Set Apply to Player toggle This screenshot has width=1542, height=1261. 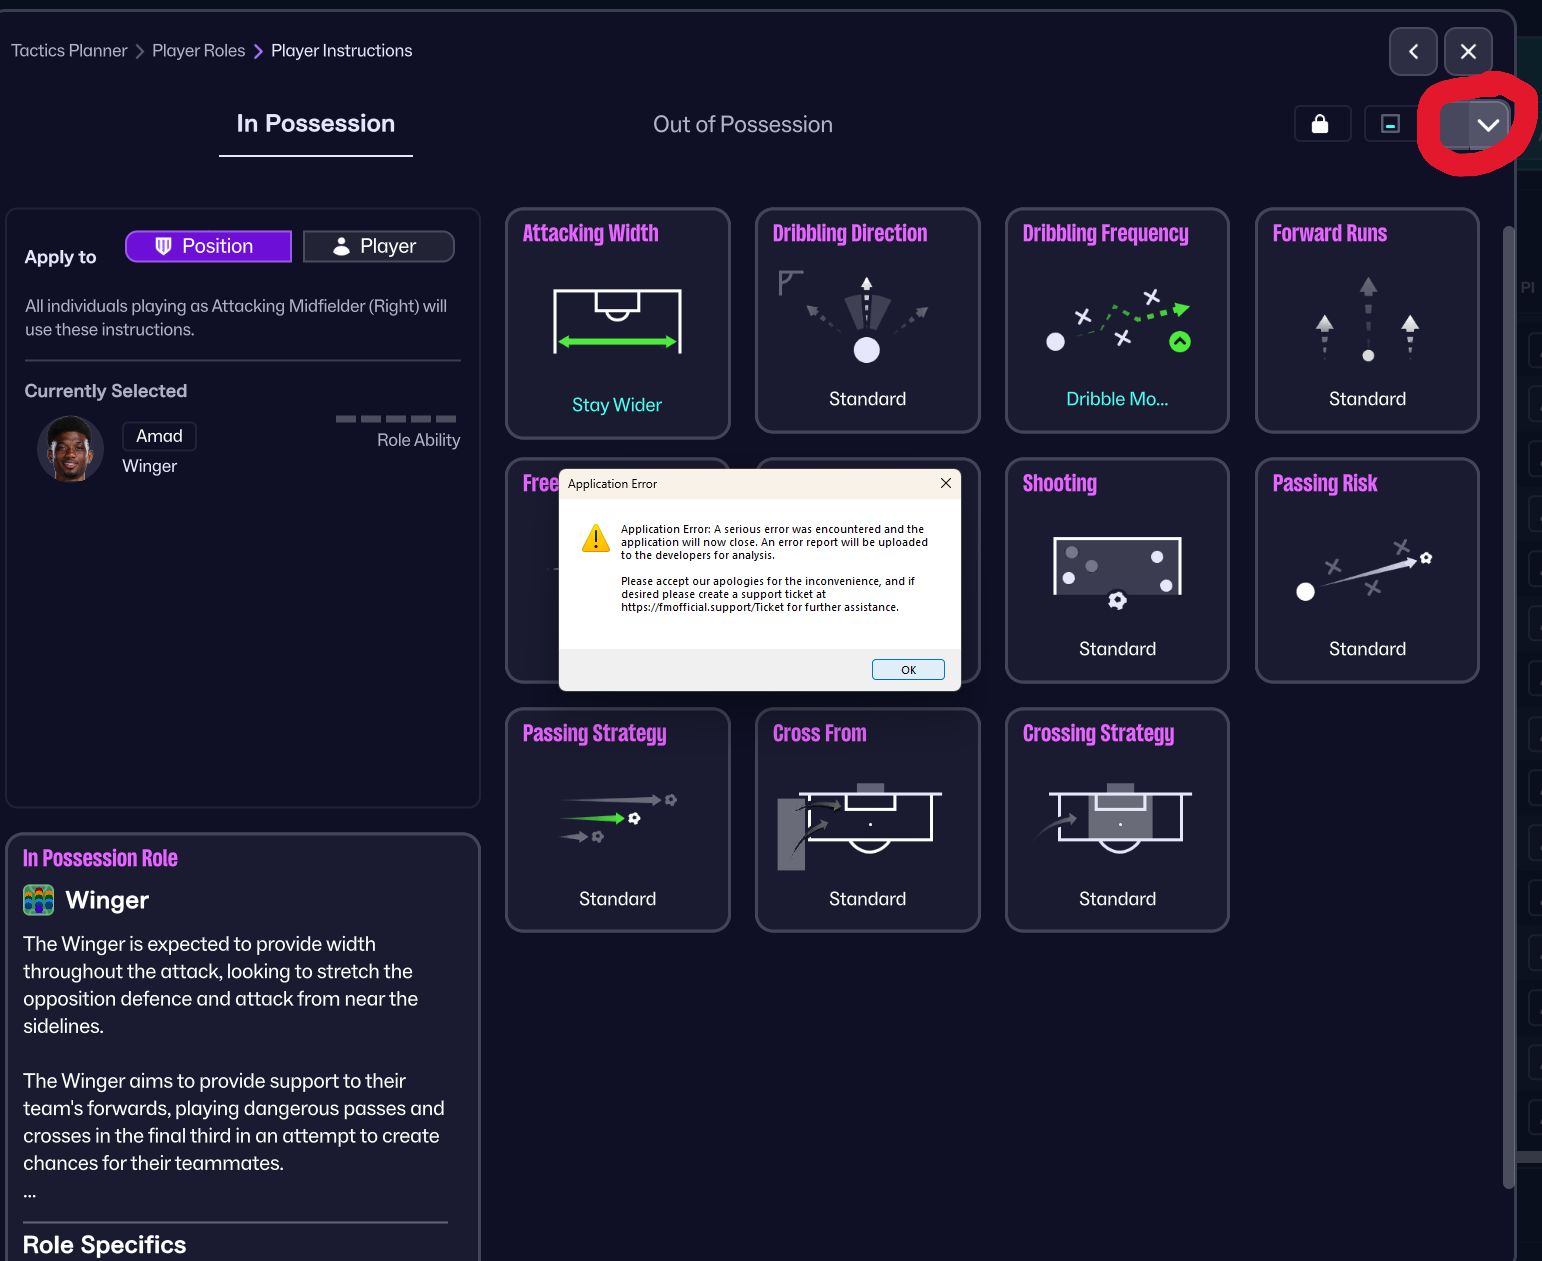(378, 246)
